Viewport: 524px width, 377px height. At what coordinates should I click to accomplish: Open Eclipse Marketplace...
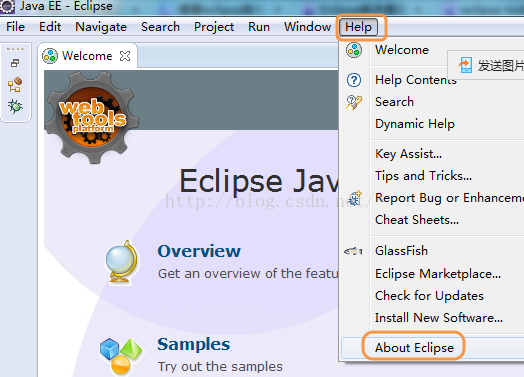pos(438,274)
